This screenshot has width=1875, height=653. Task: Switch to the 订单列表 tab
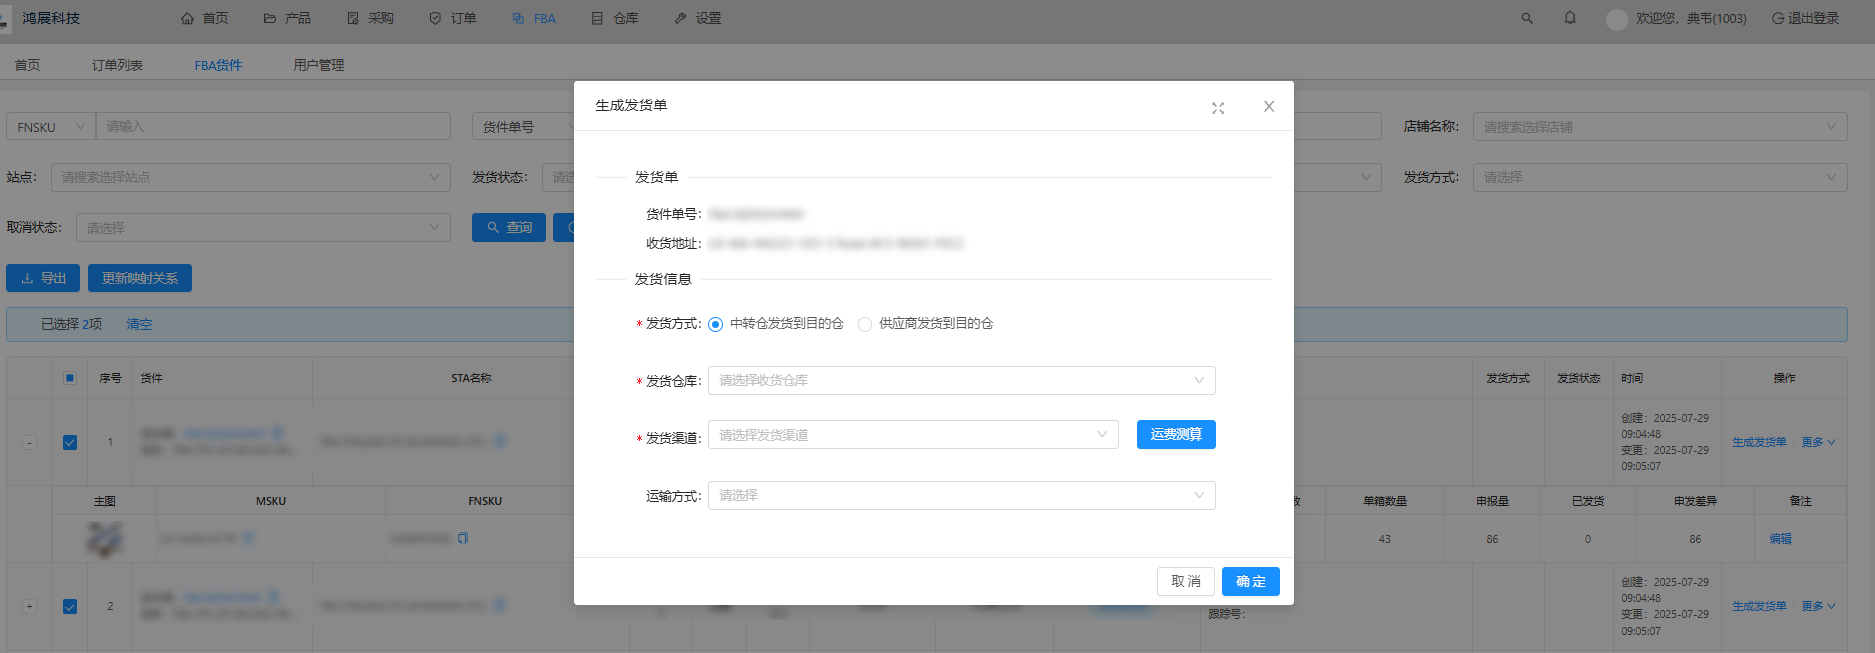[117, 65]
